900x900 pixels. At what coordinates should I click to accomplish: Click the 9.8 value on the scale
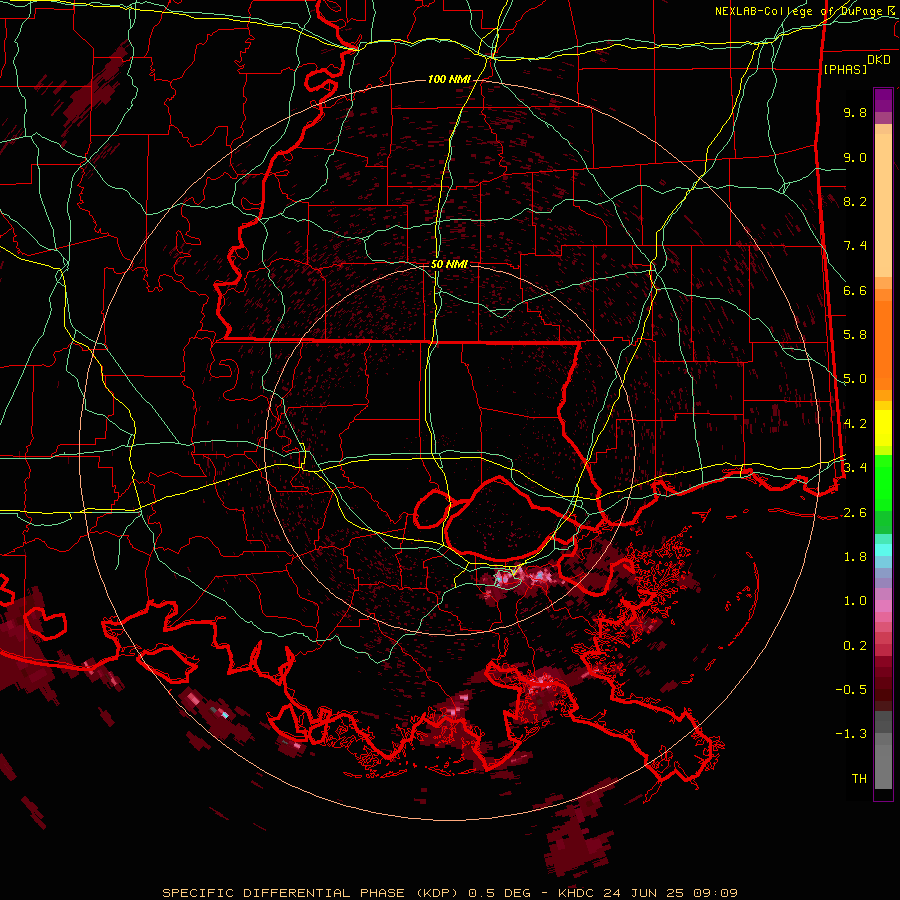tap(855, 112)
